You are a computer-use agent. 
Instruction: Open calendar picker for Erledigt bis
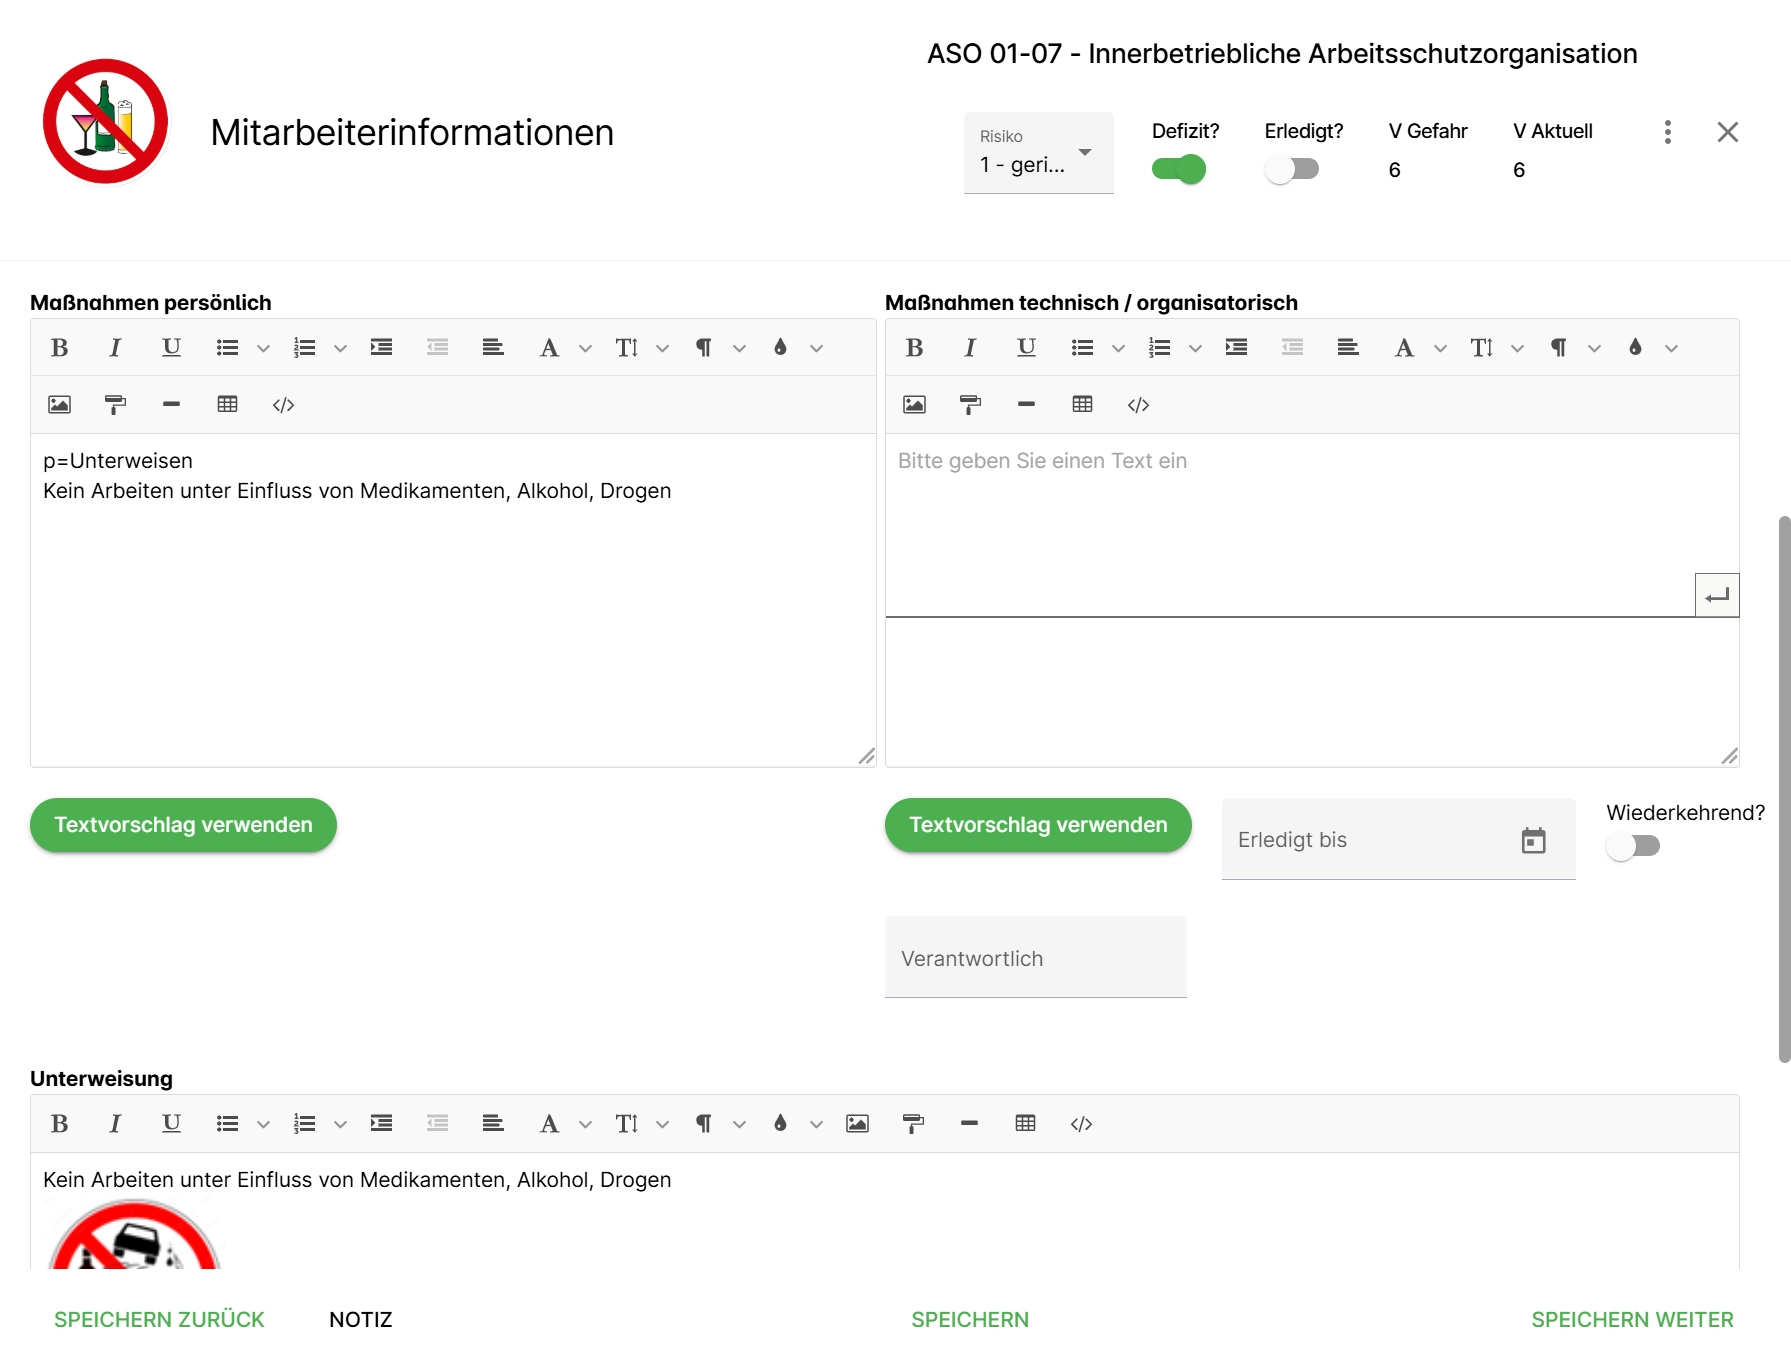(x=1533, y=841)
